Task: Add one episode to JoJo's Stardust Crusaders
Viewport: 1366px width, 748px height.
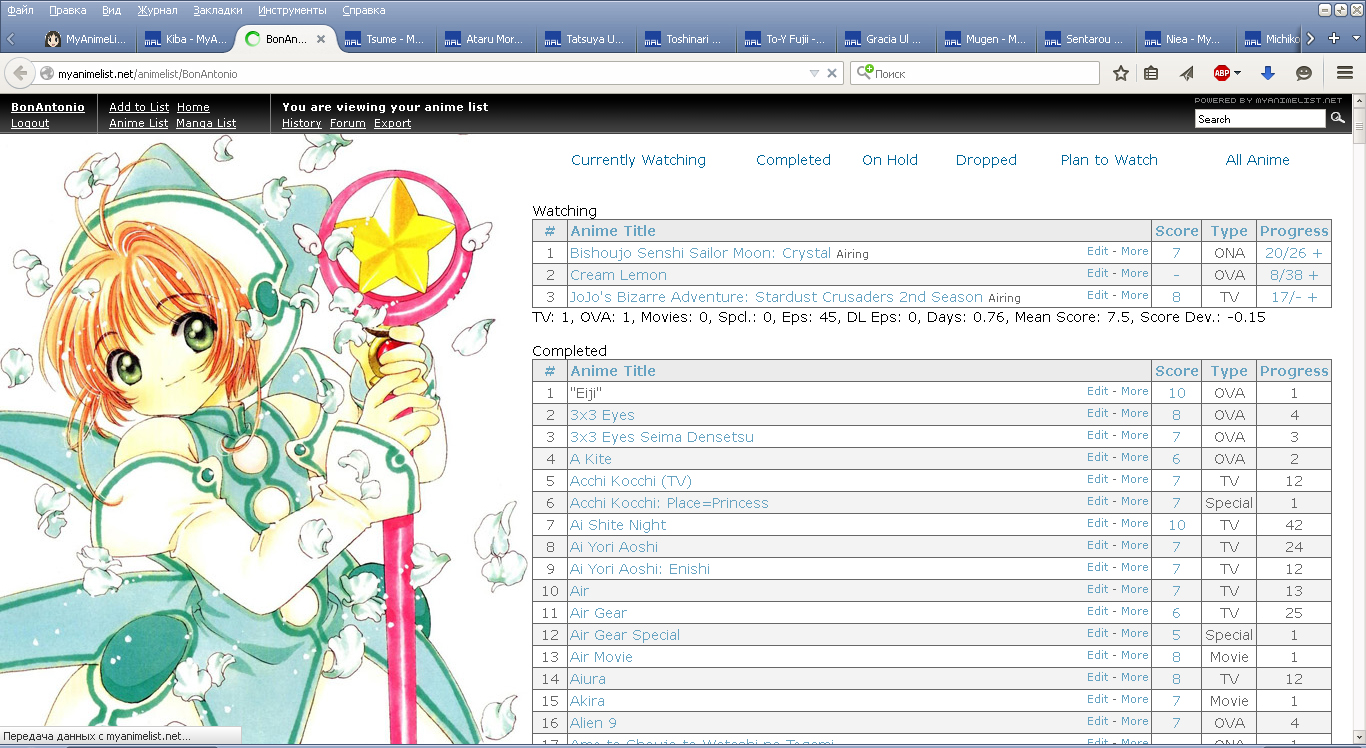Action: (x=1312, y=297)
